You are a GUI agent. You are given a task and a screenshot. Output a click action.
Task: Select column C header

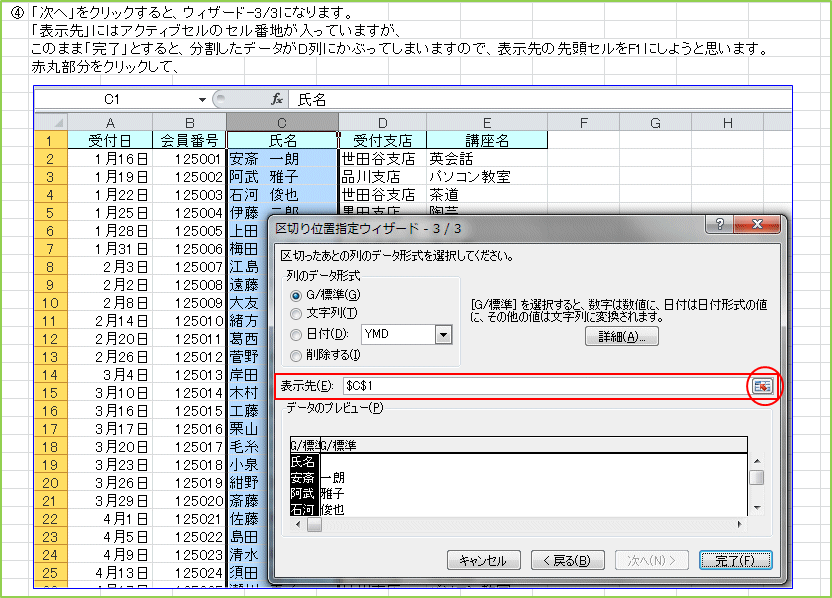click(282, 123)
